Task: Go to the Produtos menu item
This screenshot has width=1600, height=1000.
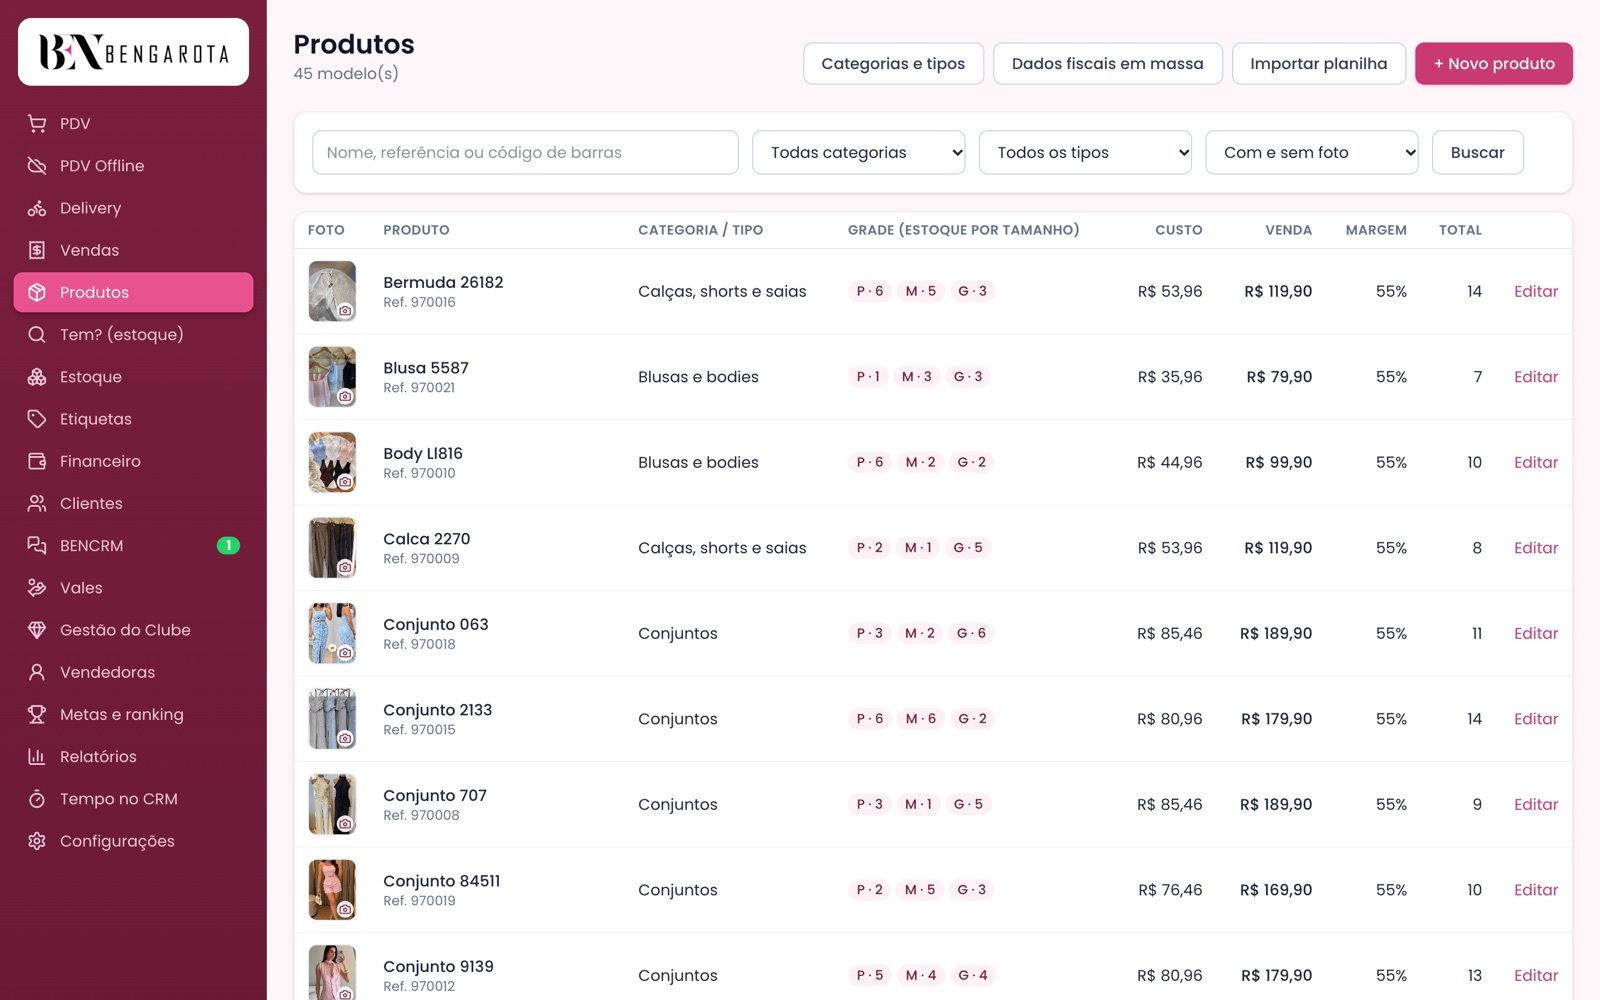Action: click(133, 292)
